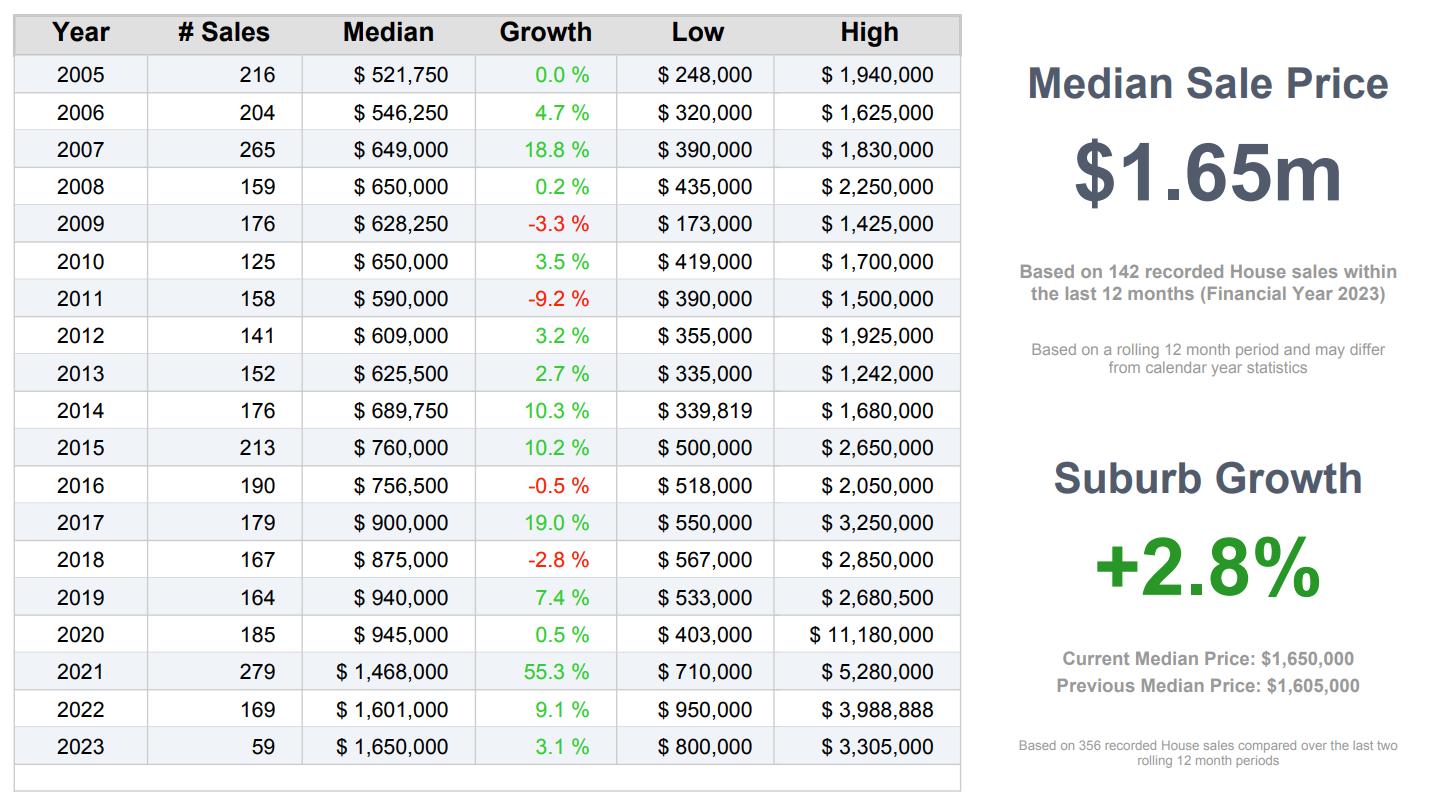The image size is (1441, 805).
Task: Click the Median Sale Price heading
Action: point(1207,83)
